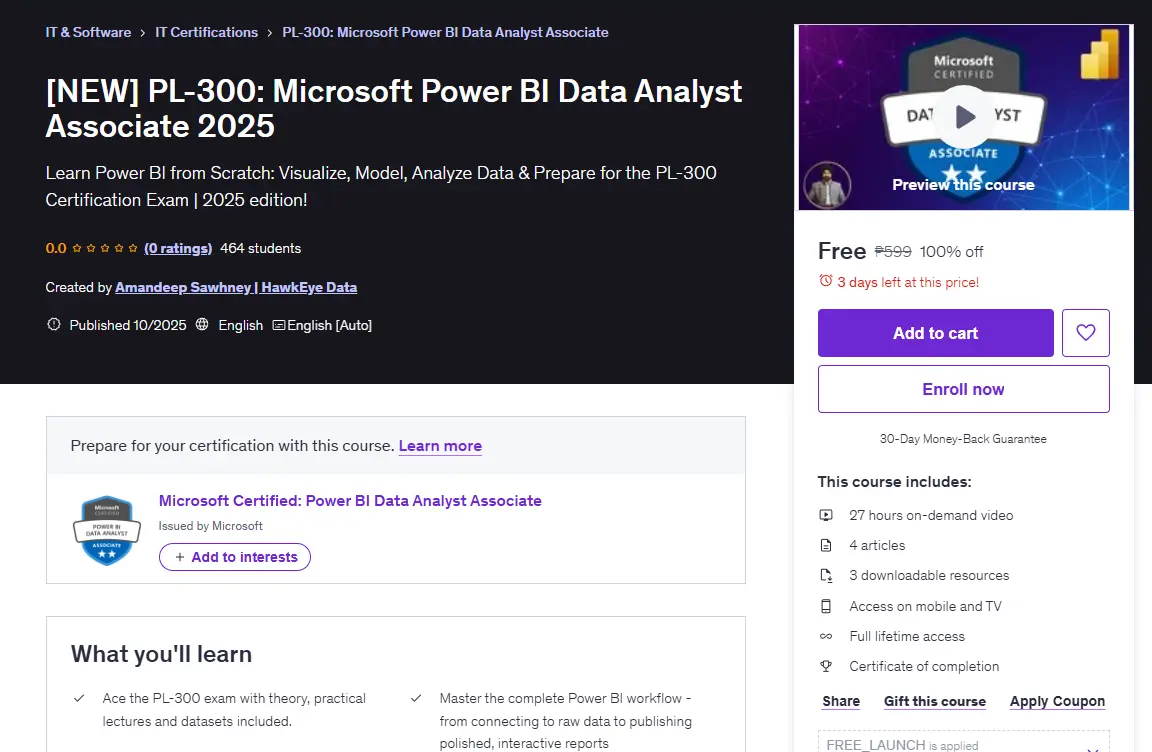Play the course preview video
1152x752 pixels.
click(x=964, y=117)
